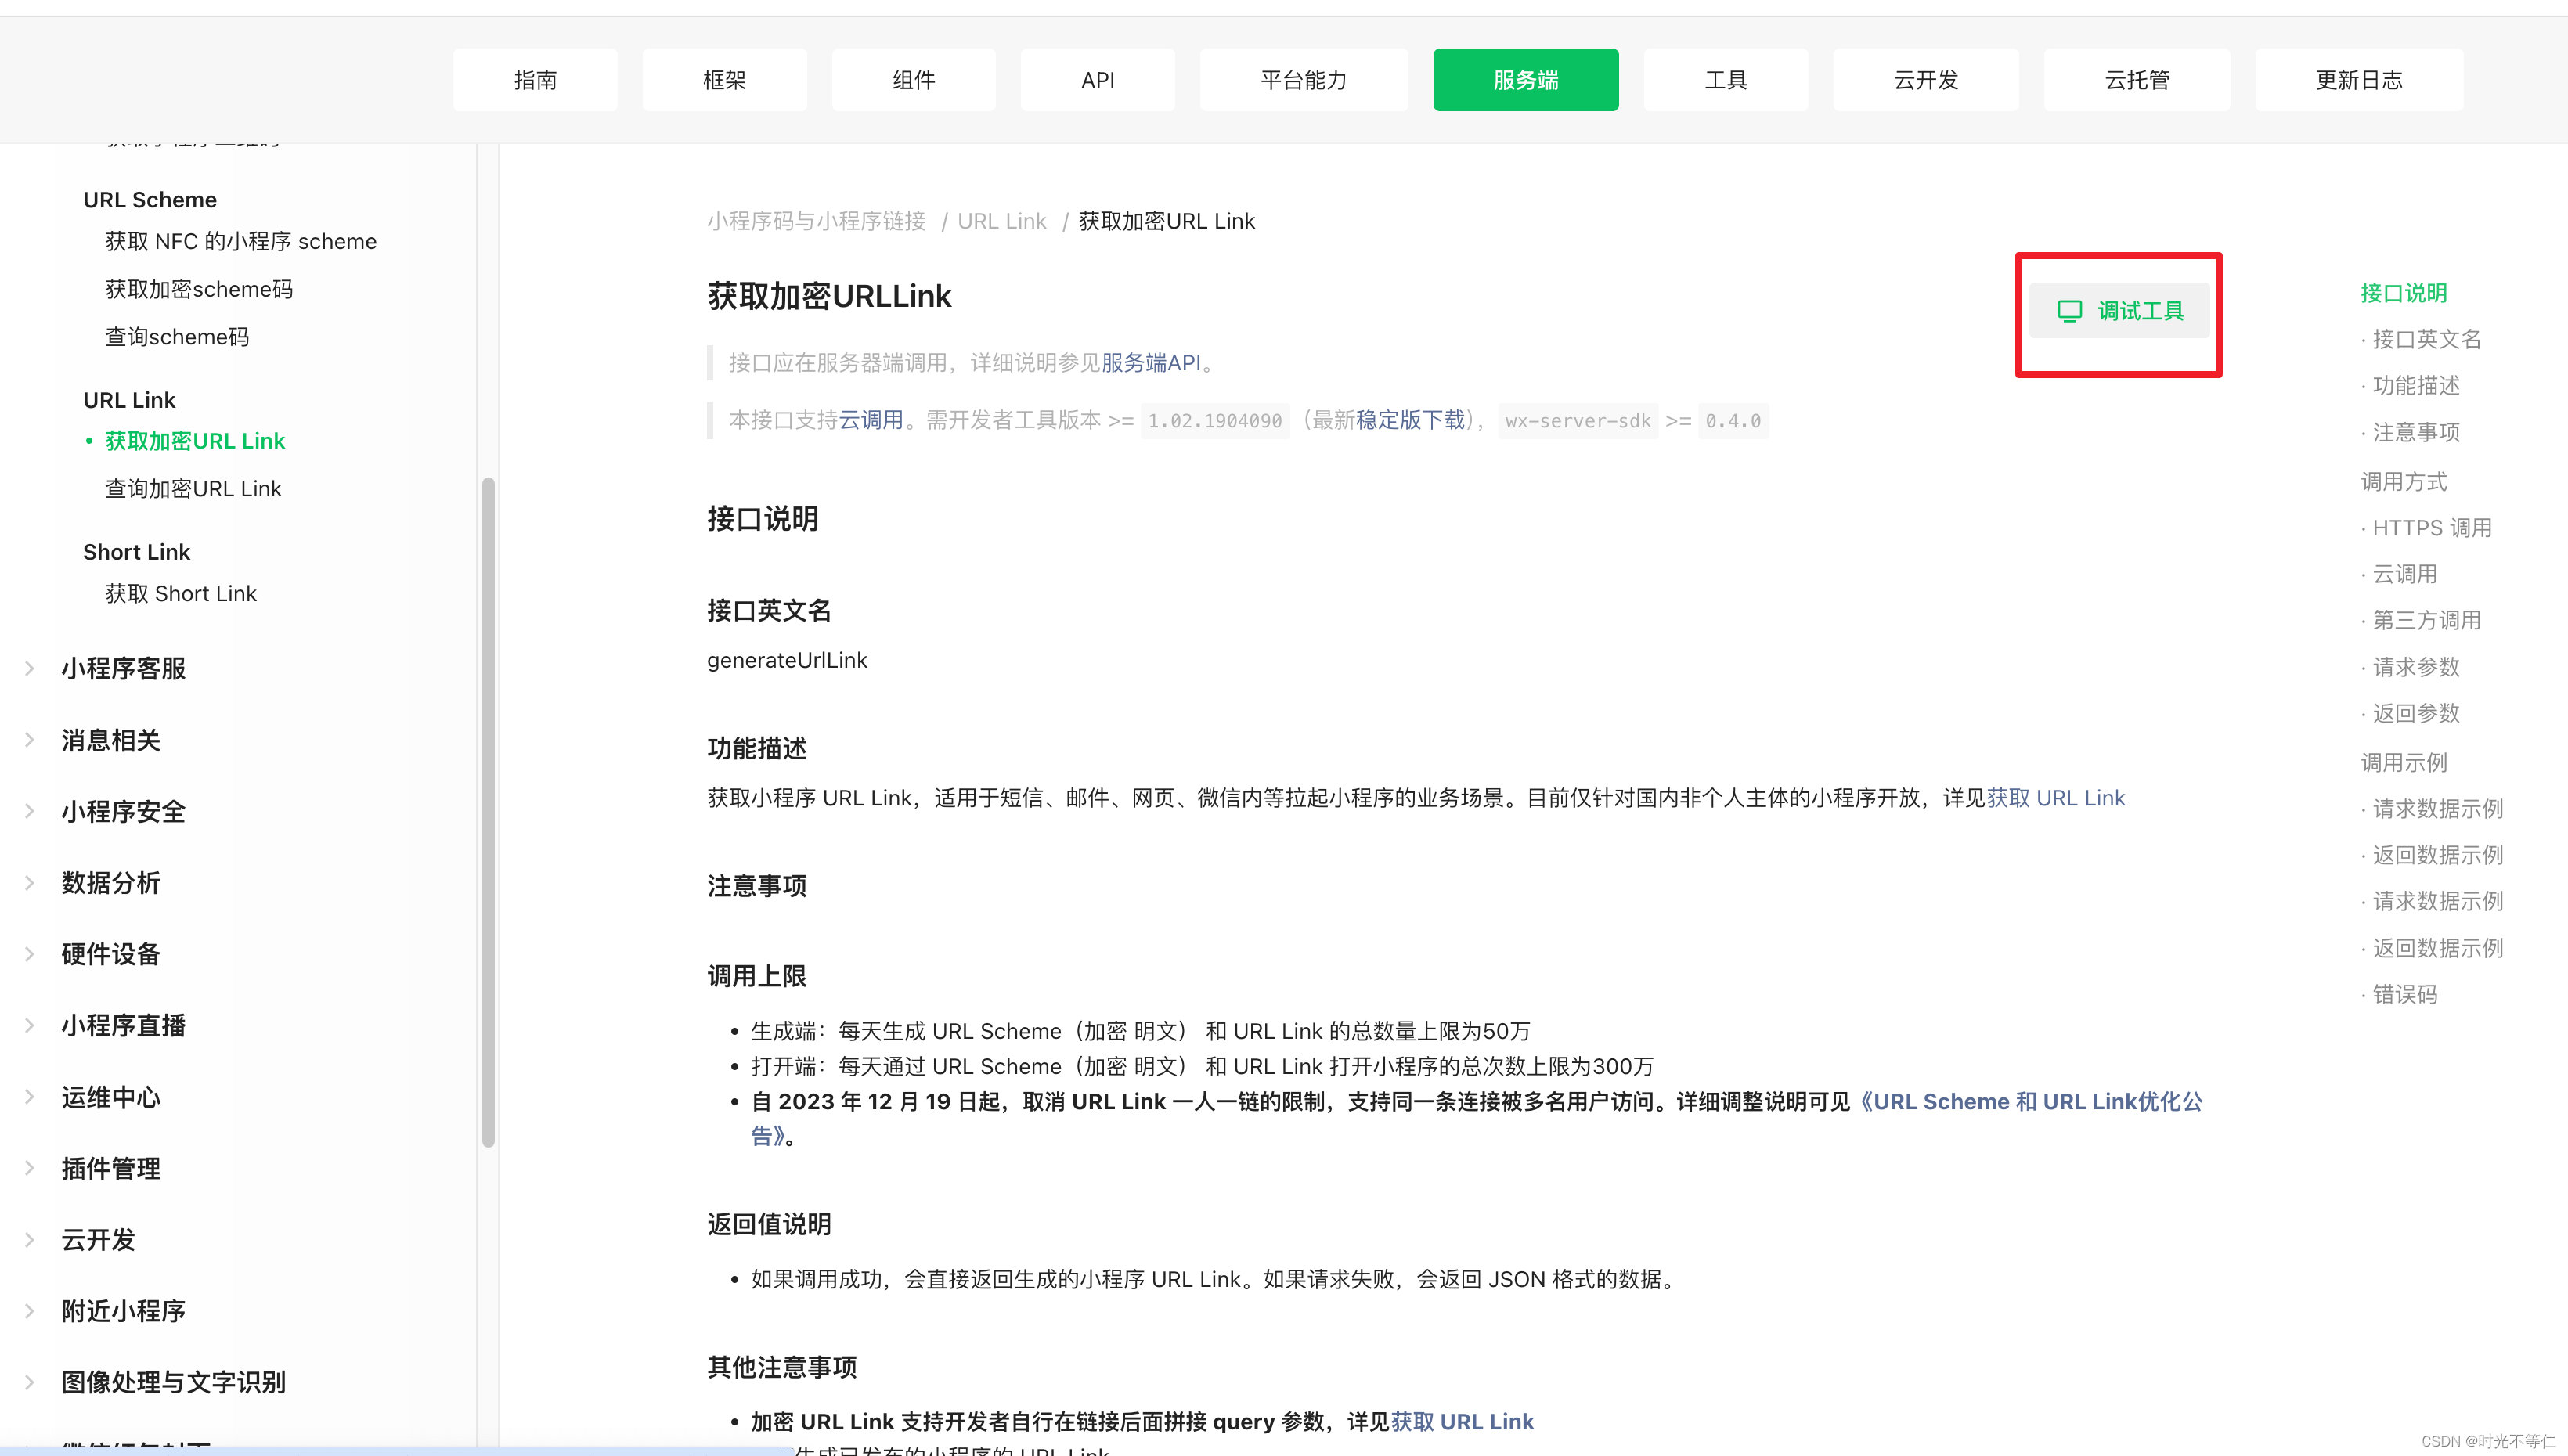Jump to 请求参数 in page outline
2568x1456 pixels.
2415,667
